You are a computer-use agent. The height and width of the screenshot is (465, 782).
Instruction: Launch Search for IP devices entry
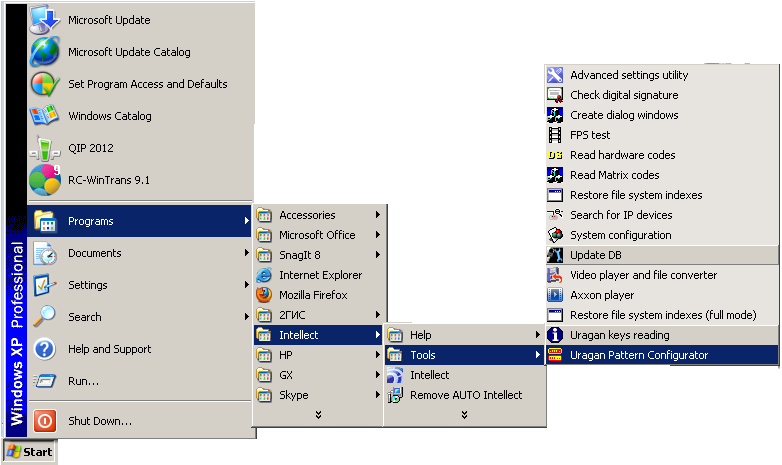coord(662,215)
